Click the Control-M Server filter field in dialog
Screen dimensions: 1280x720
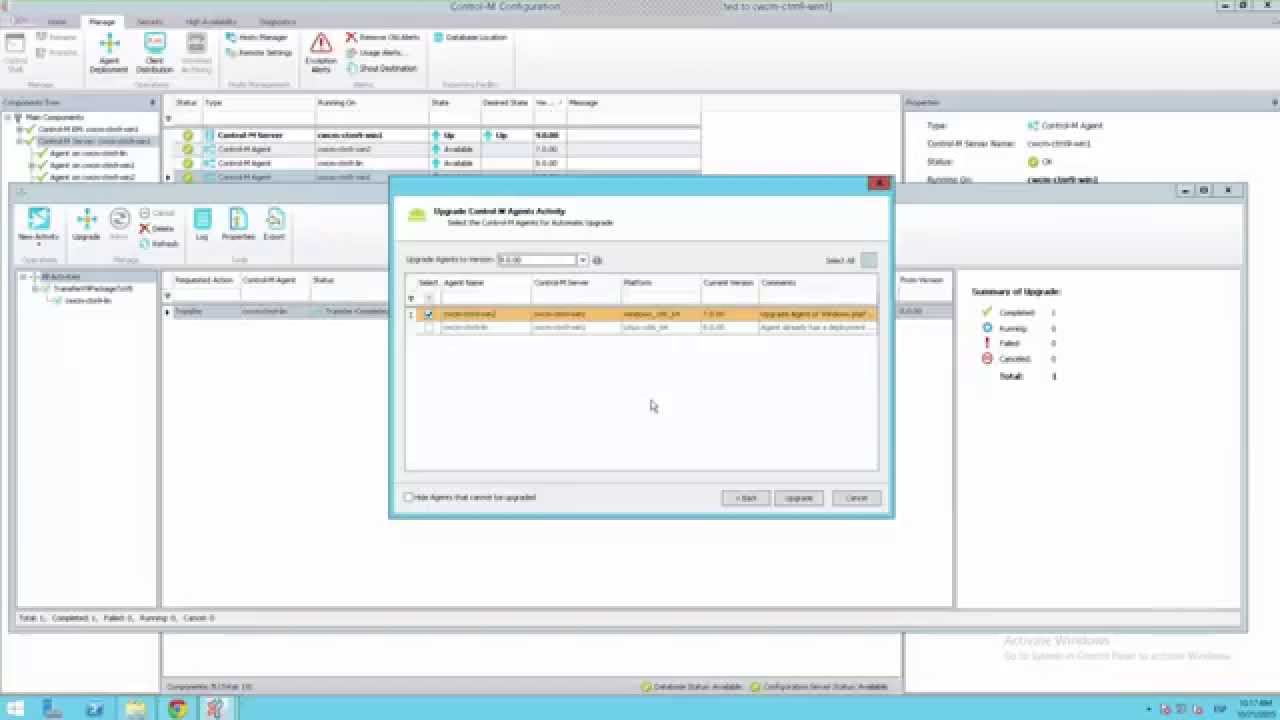(575, 297)
